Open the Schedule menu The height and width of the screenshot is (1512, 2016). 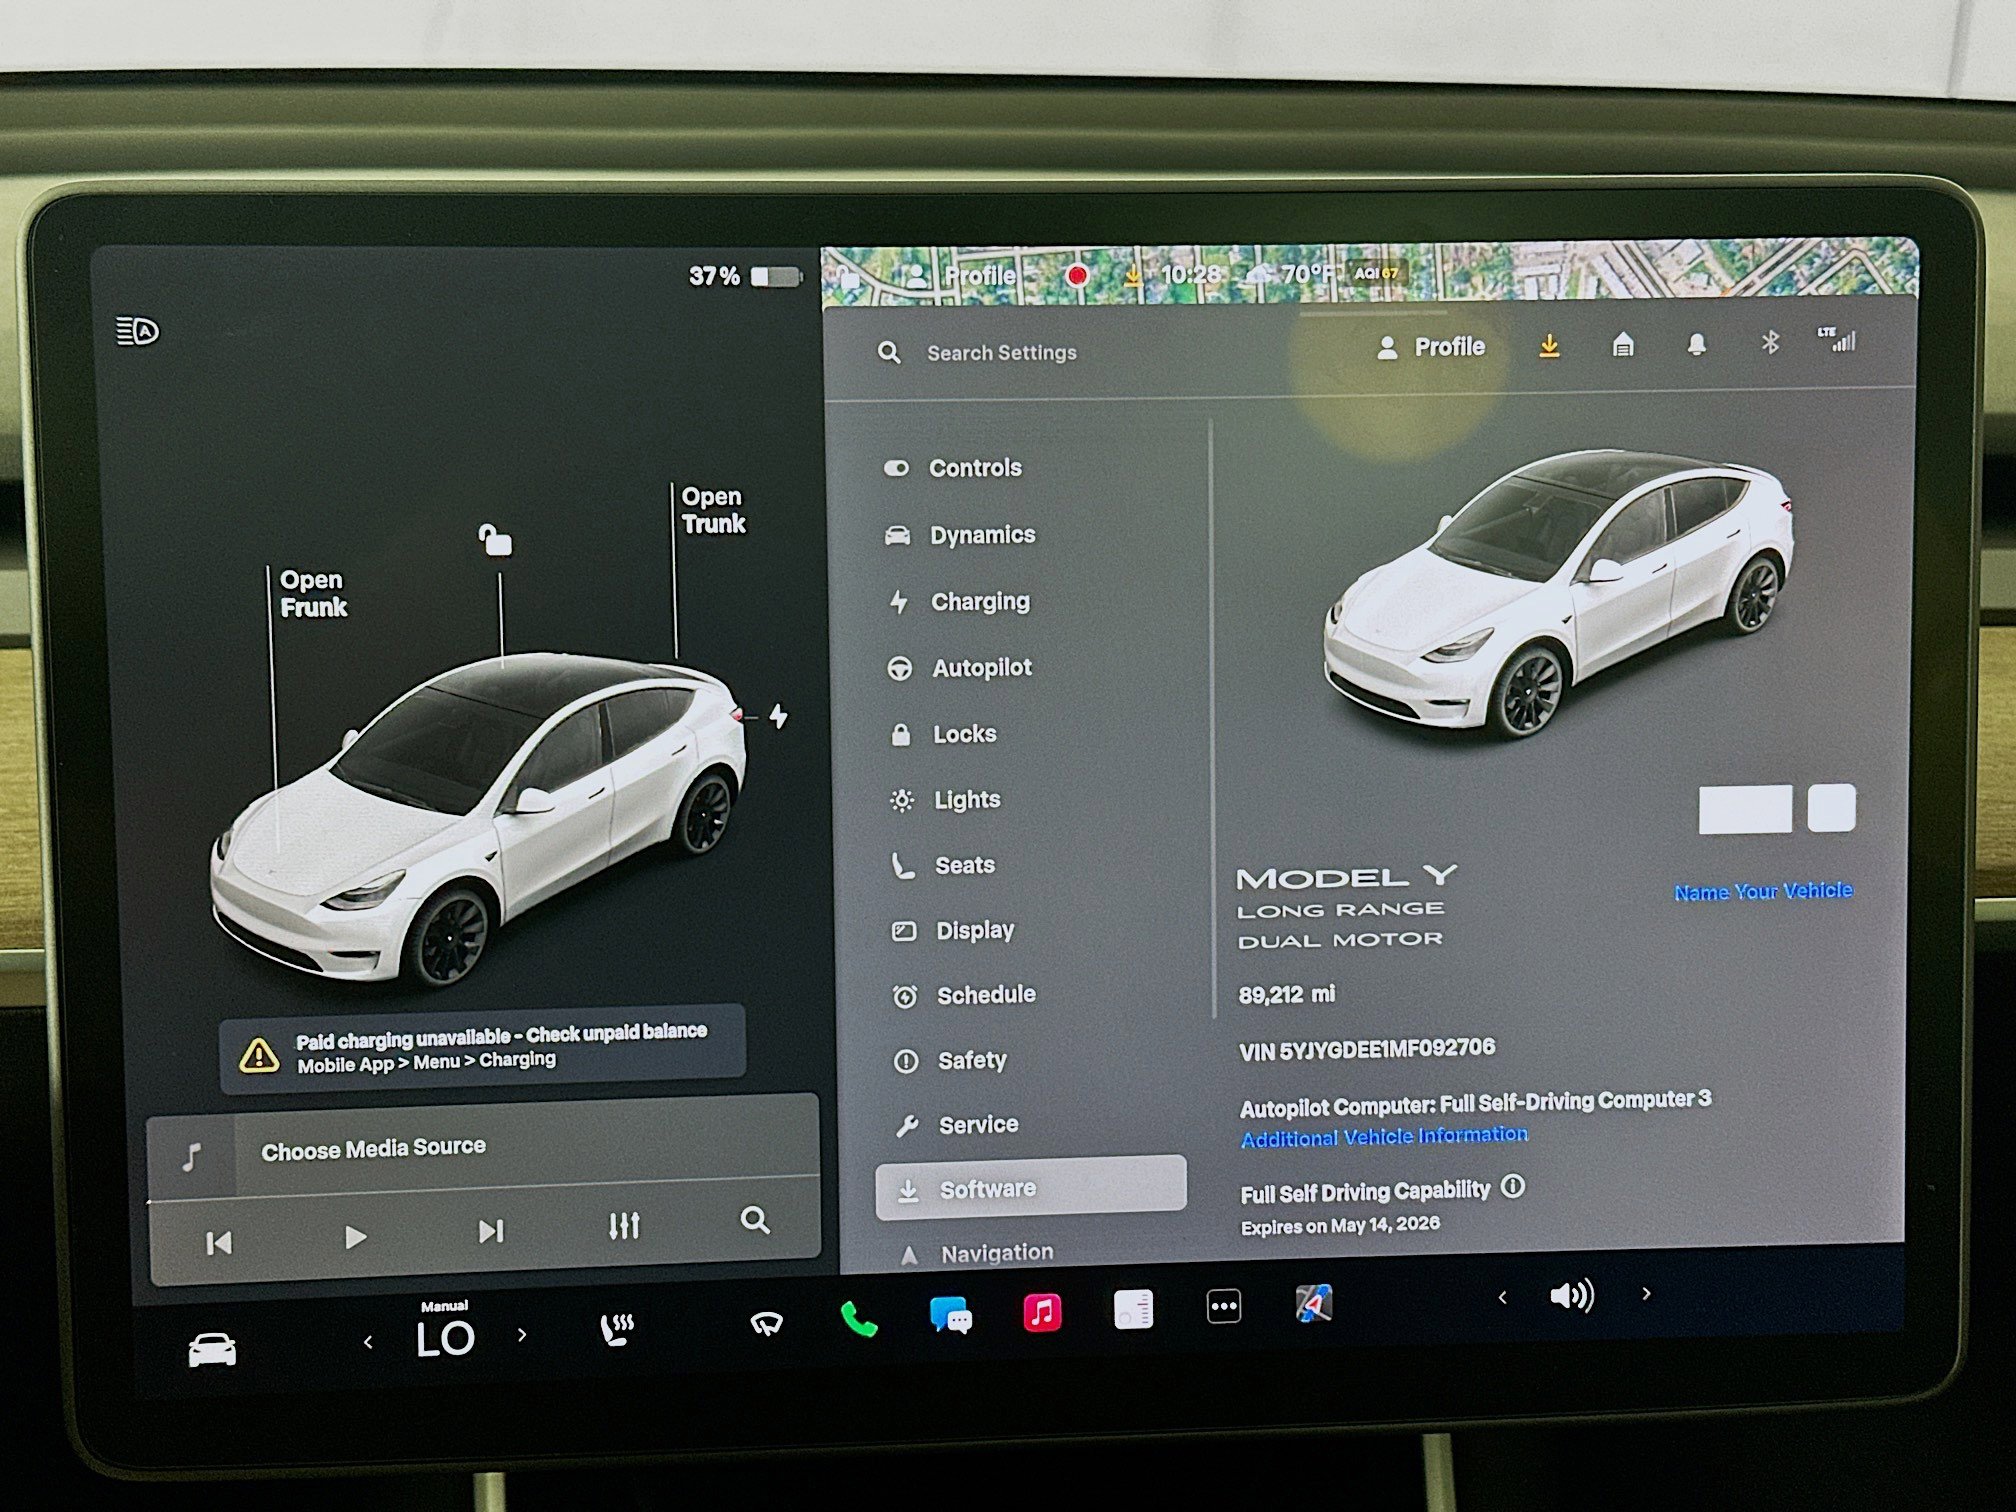tap(964, 995)
